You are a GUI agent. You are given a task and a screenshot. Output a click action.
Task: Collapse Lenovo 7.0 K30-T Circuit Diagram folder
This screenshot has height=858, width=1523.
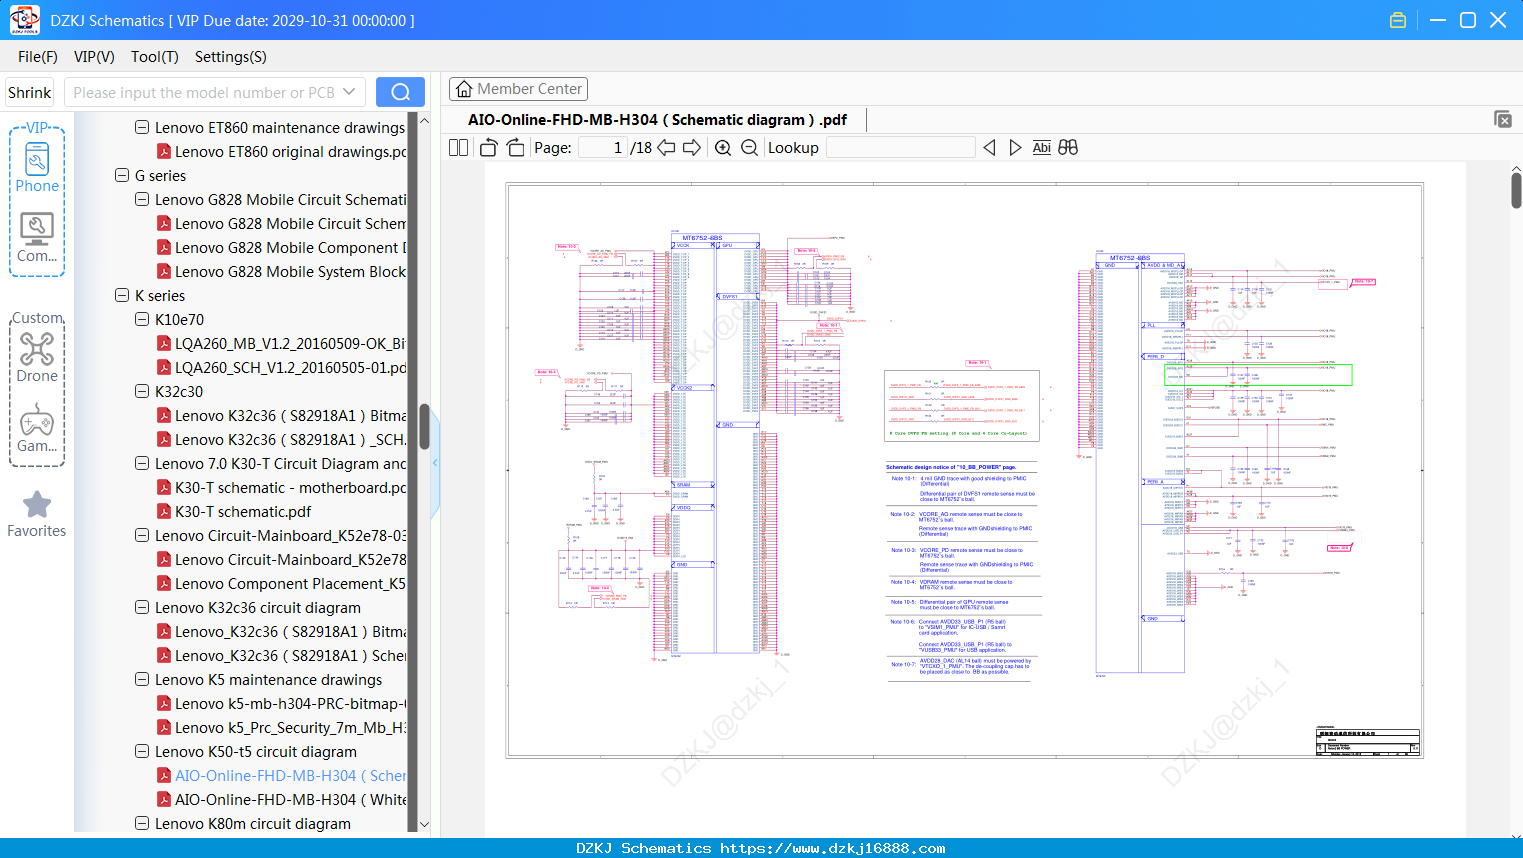point(142,463)
